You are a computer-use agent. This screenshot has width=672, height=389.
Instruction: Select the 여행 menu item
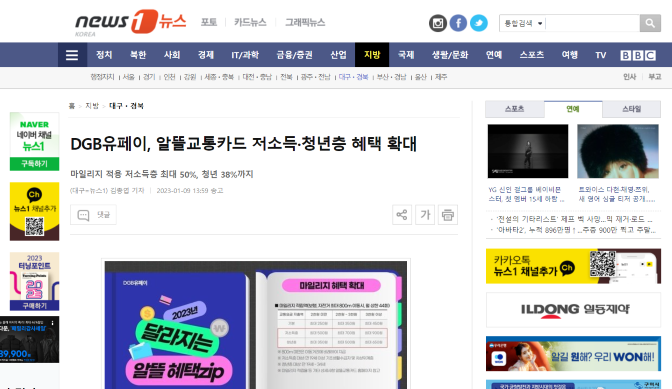click(x=570, y=55)
